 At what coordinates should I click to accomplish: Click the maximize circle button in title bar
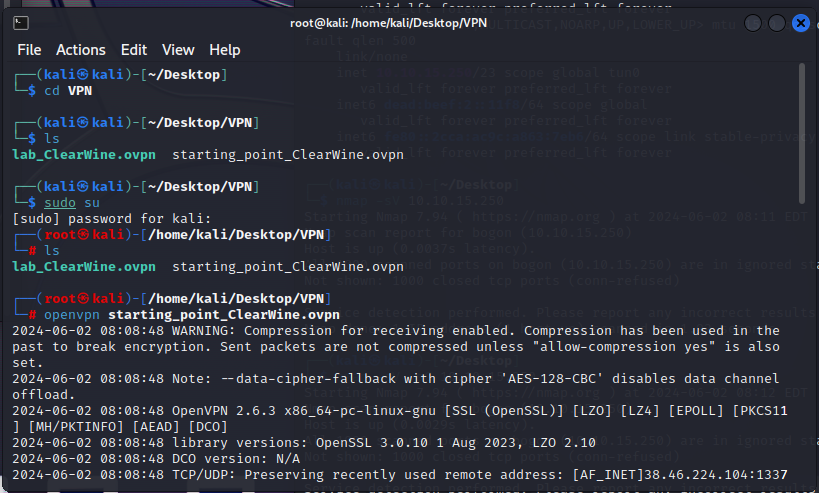(777, 23)
